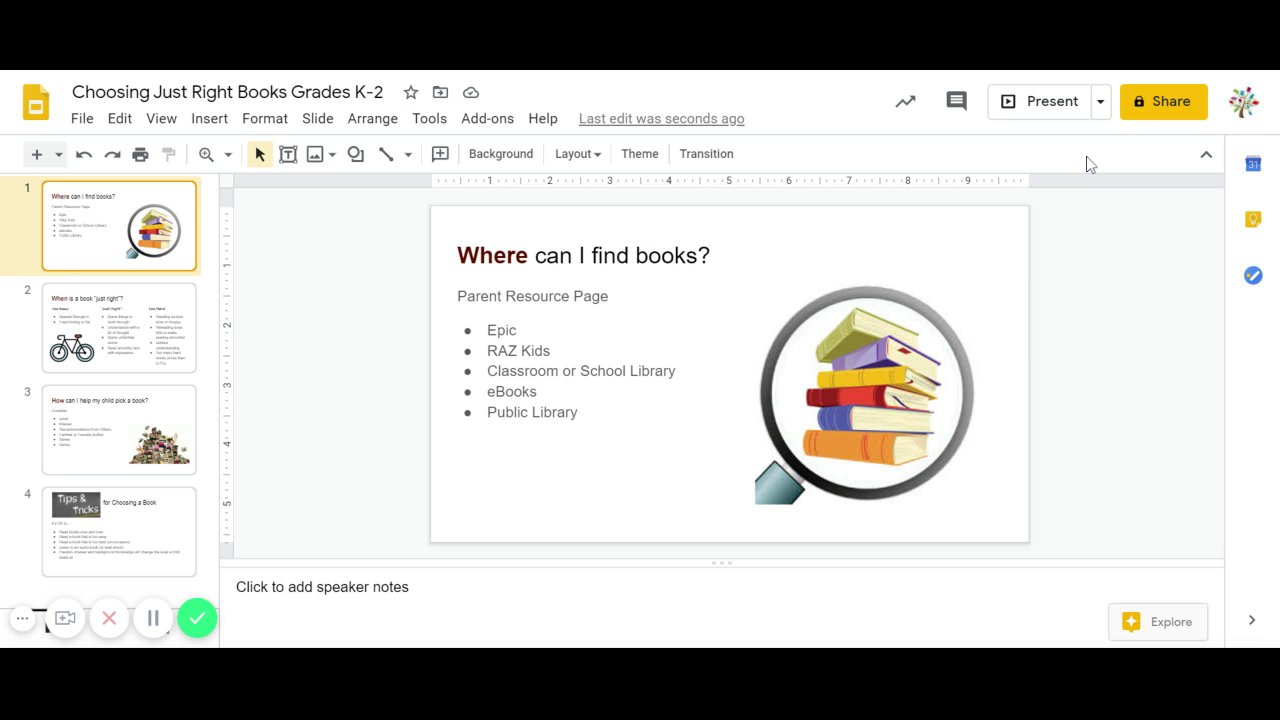The image size is (1280, 720).
Task: Open the line type dropdown arrow
Action: point(408,154)
